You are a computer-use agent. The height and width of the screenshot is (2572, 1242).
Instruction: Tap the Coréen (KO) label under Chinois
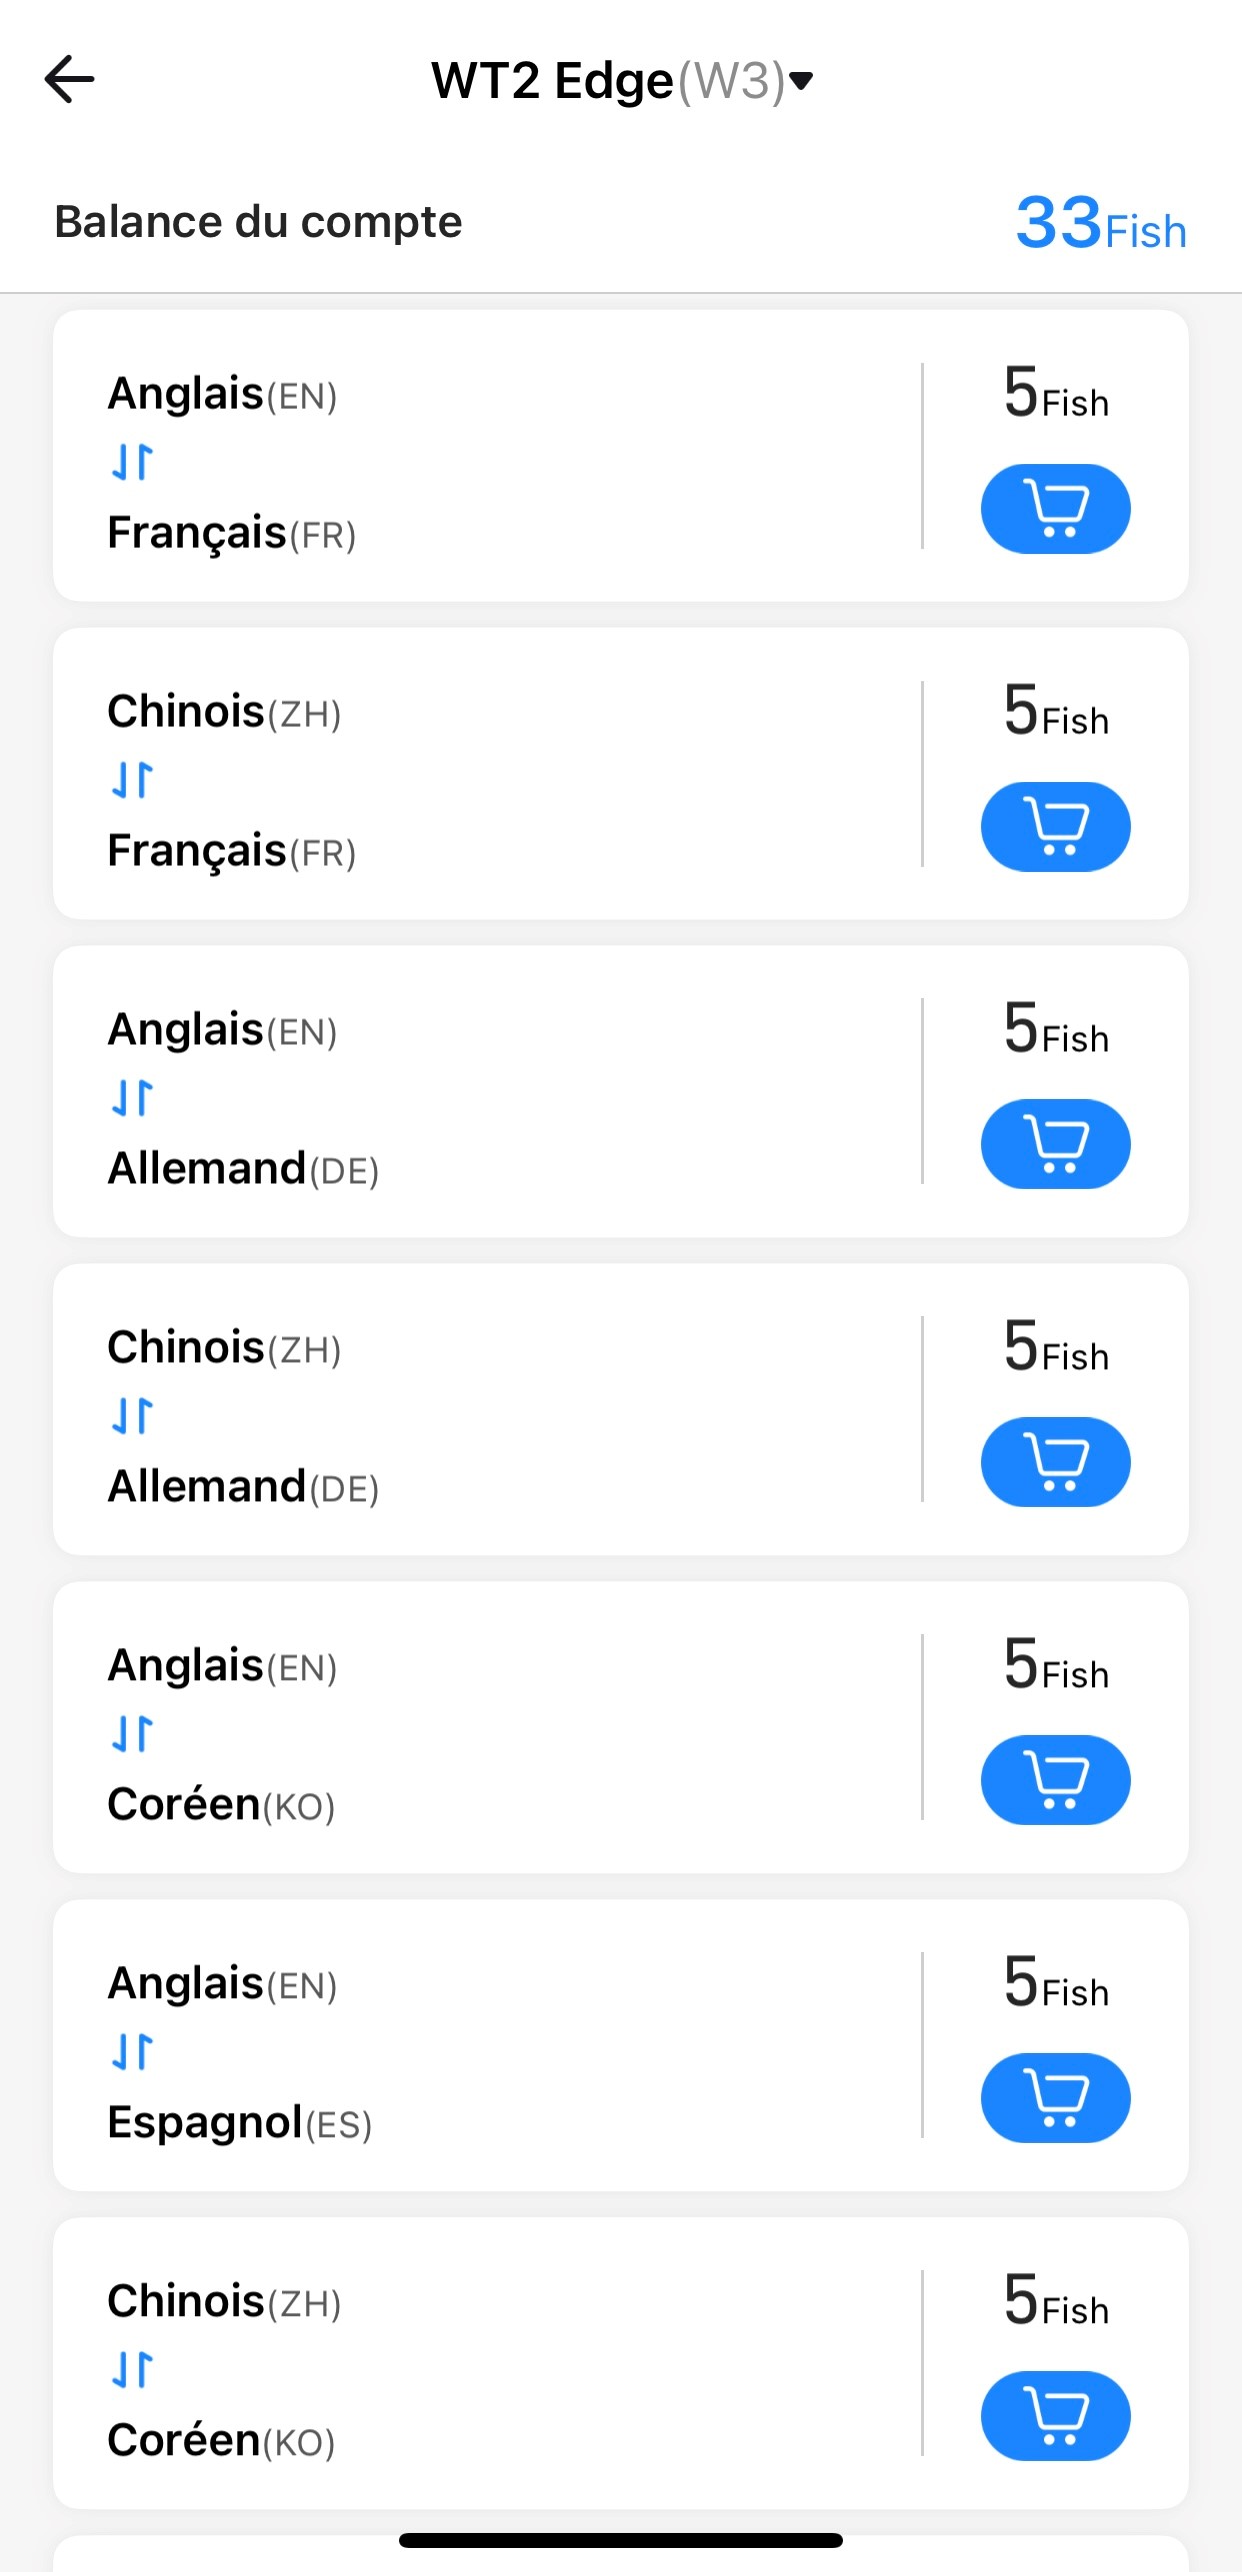[x=221, y=2441]
